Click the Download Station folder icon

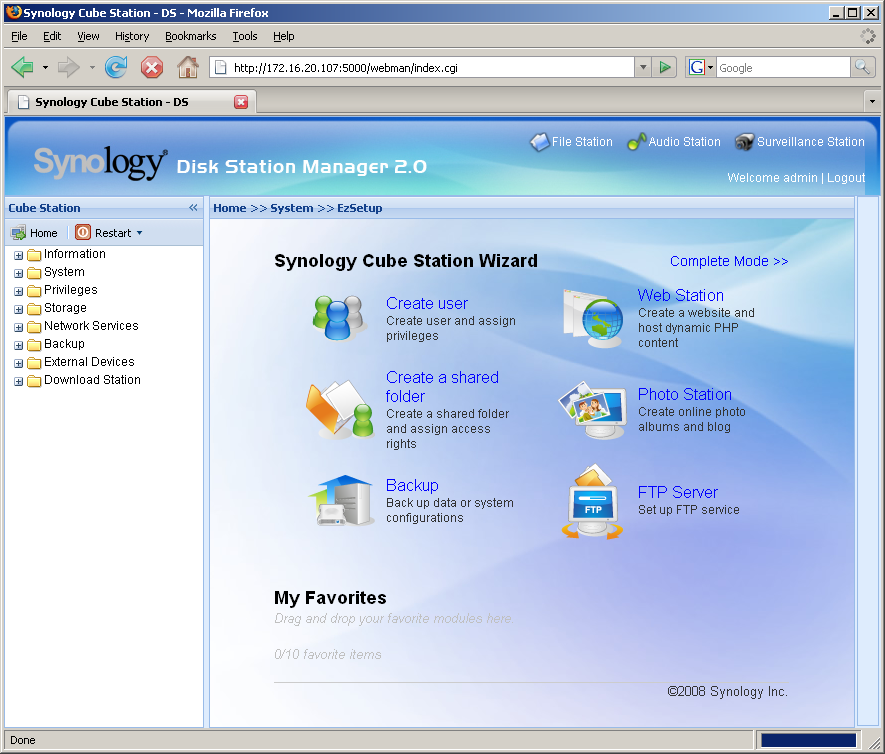[x=34, y=381]
